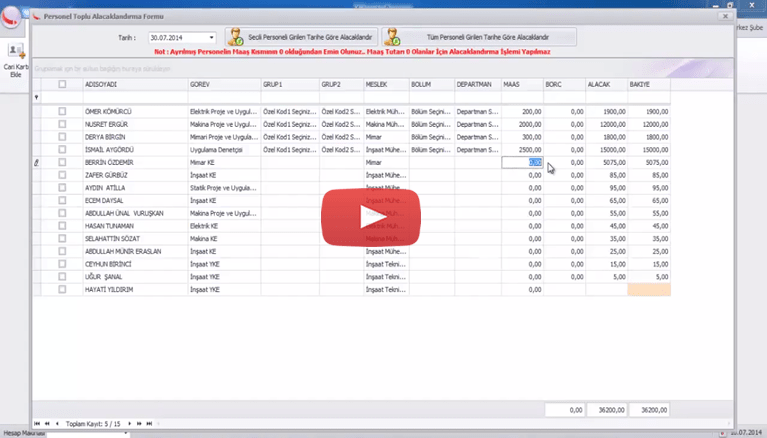Check the box beside HAYATİ YILDIRIM
Image resolution: width=767 pixels, height=438 pixels.
coord(62,289)
